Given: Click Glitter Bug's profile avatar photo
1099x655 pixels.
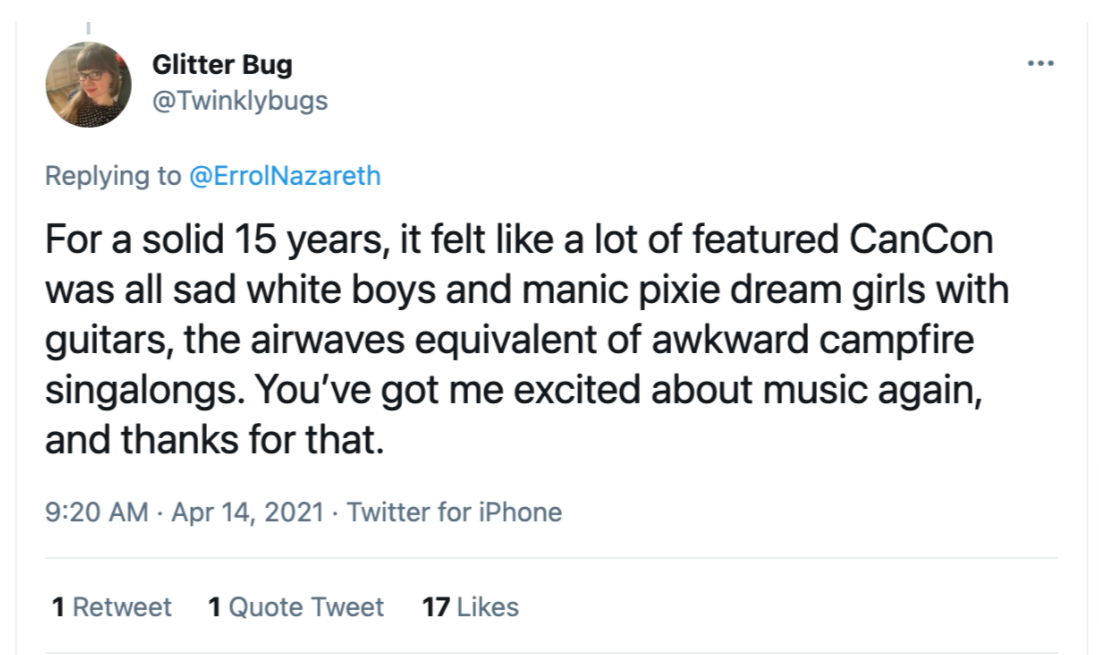Looking at the screenshot, I should tap(89, 85).
